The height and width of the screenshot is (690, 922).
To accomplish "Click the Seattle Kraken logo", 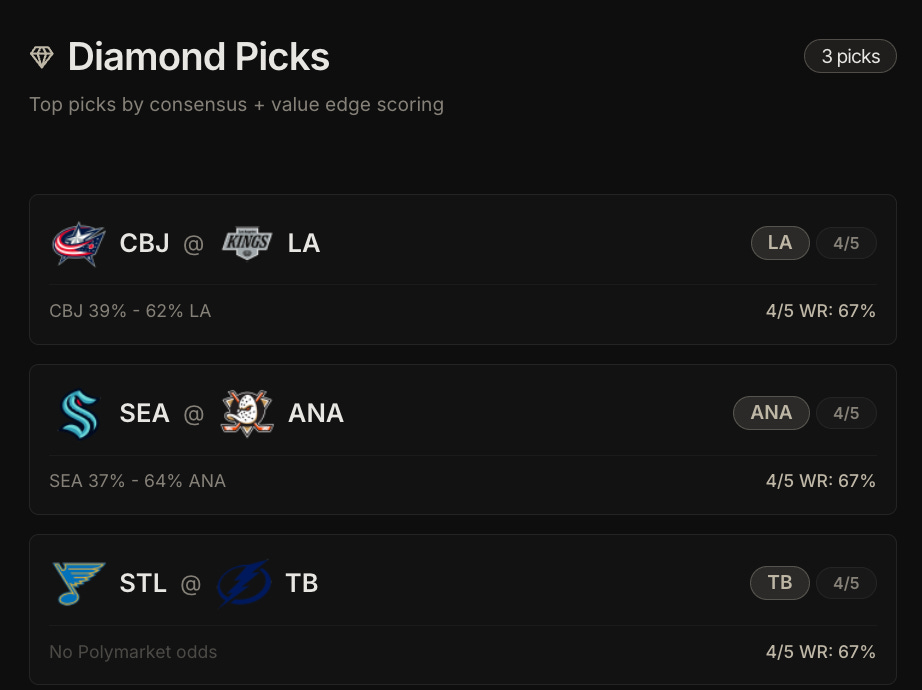I will click(x=78, y=414).
